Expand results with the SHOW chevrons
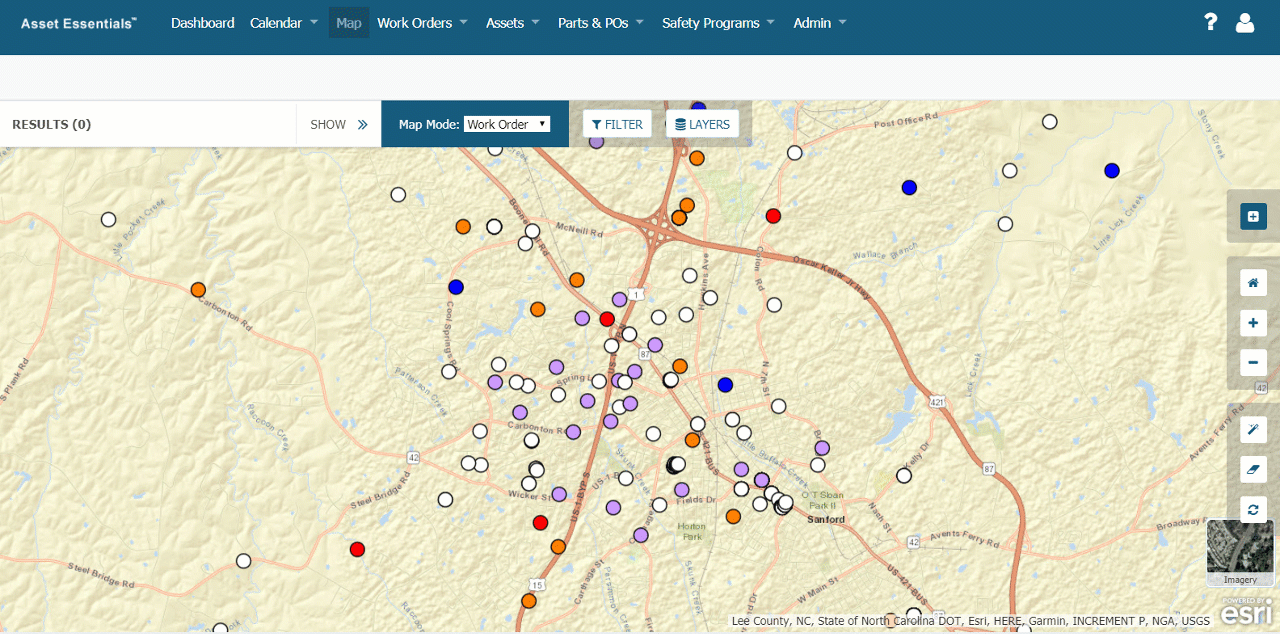The height and width of the screenshot is (634, 1280). pyautogui.click(x=339, y=125)
